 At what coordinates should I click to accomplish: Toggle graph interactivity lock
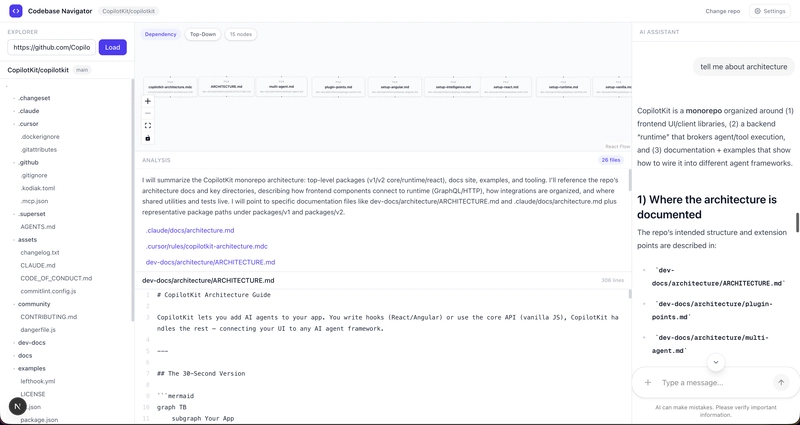pos(148,137)
